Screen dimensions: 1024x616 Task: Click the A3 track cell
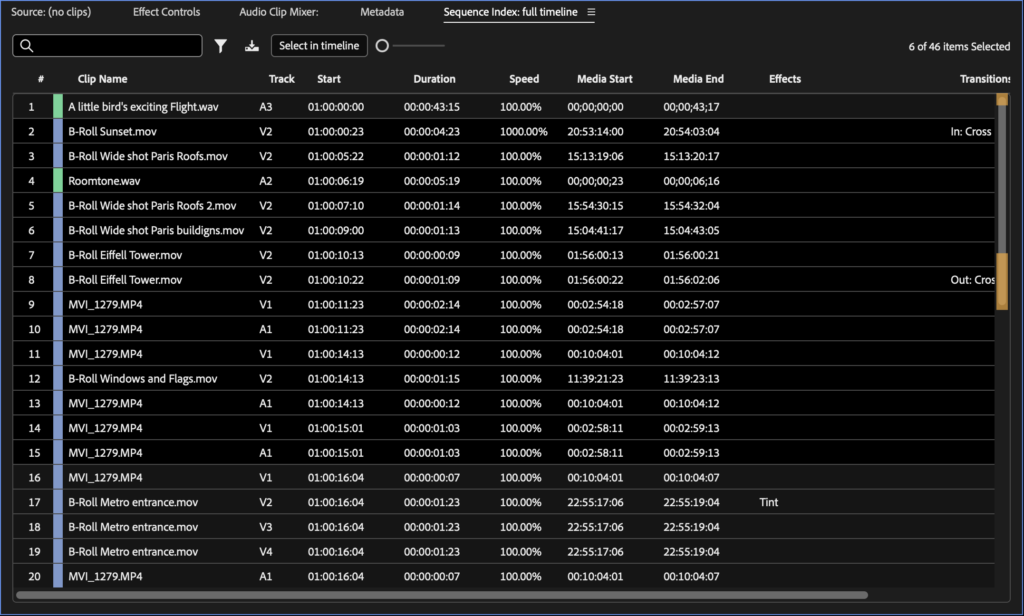pyautogui.click(x=265, y=106)
